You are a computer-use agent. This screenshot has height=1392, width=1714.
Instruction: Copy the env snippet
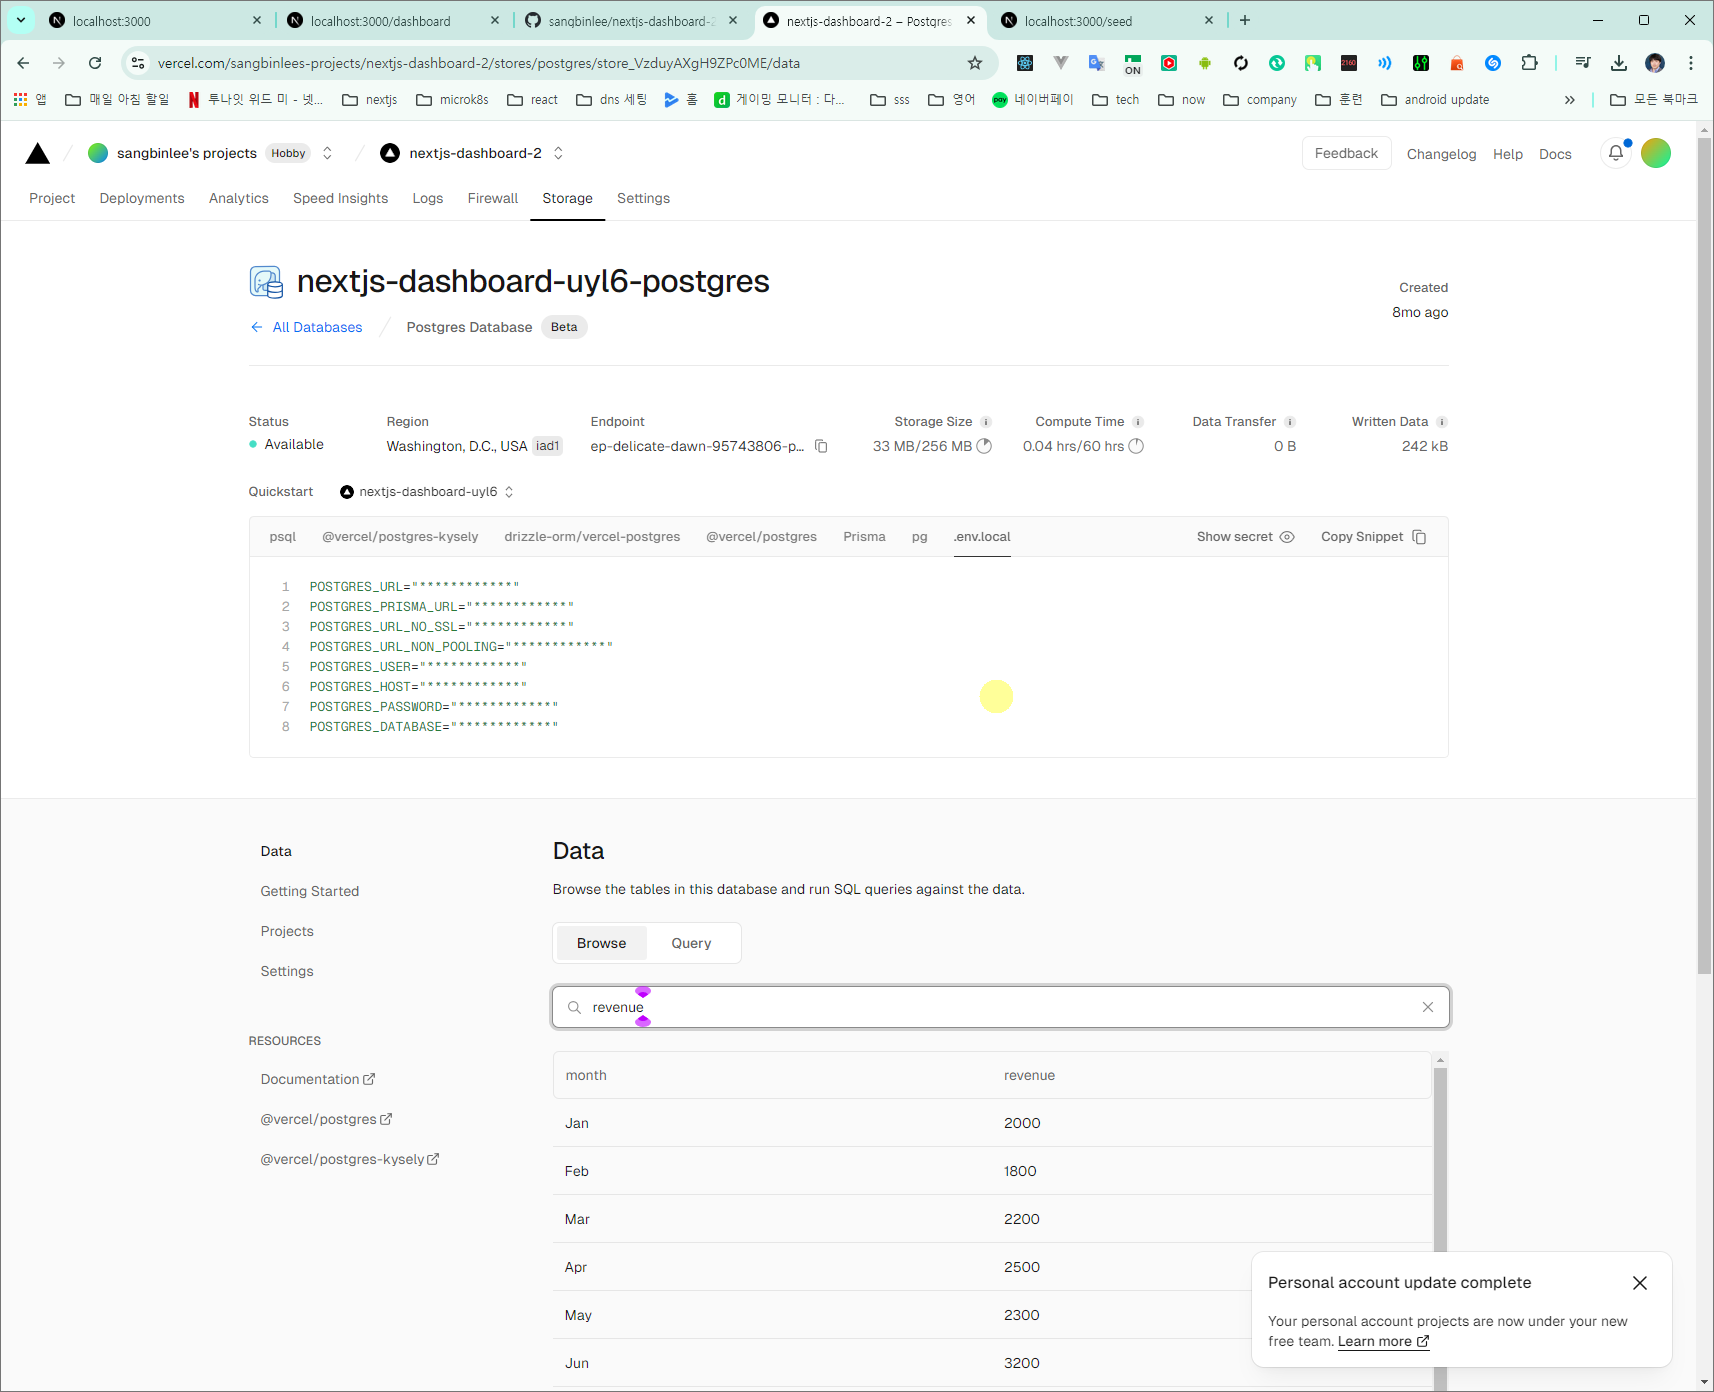1373,537
